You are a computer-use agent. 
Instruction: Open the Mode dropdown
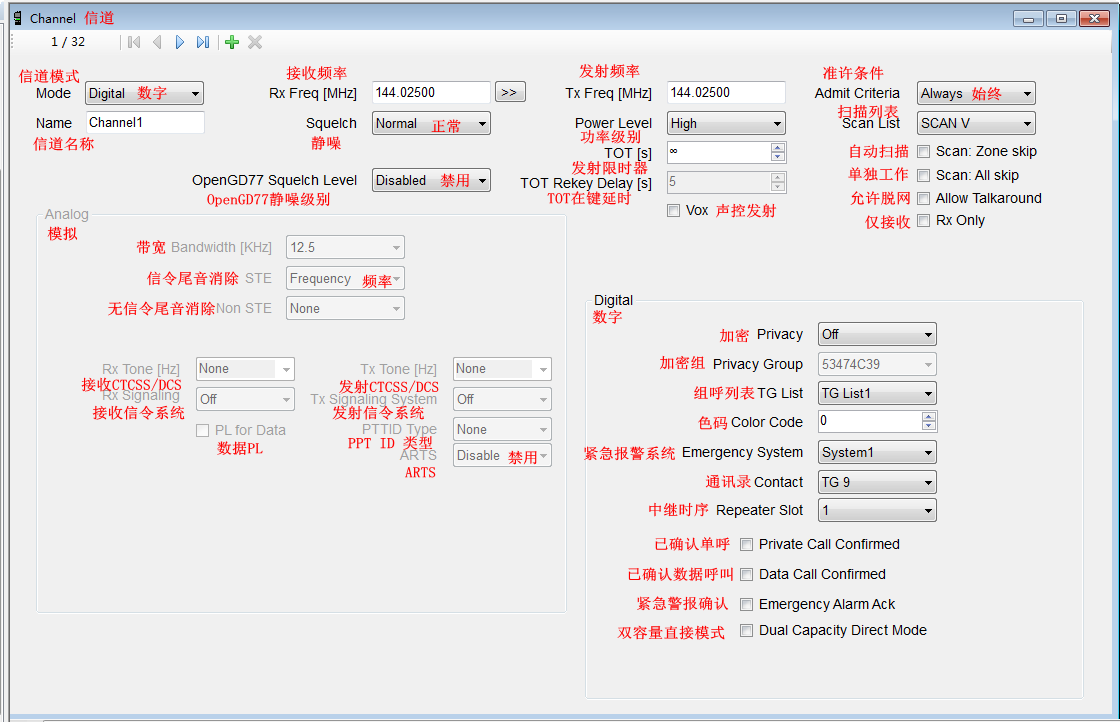[x=144, y=93]
